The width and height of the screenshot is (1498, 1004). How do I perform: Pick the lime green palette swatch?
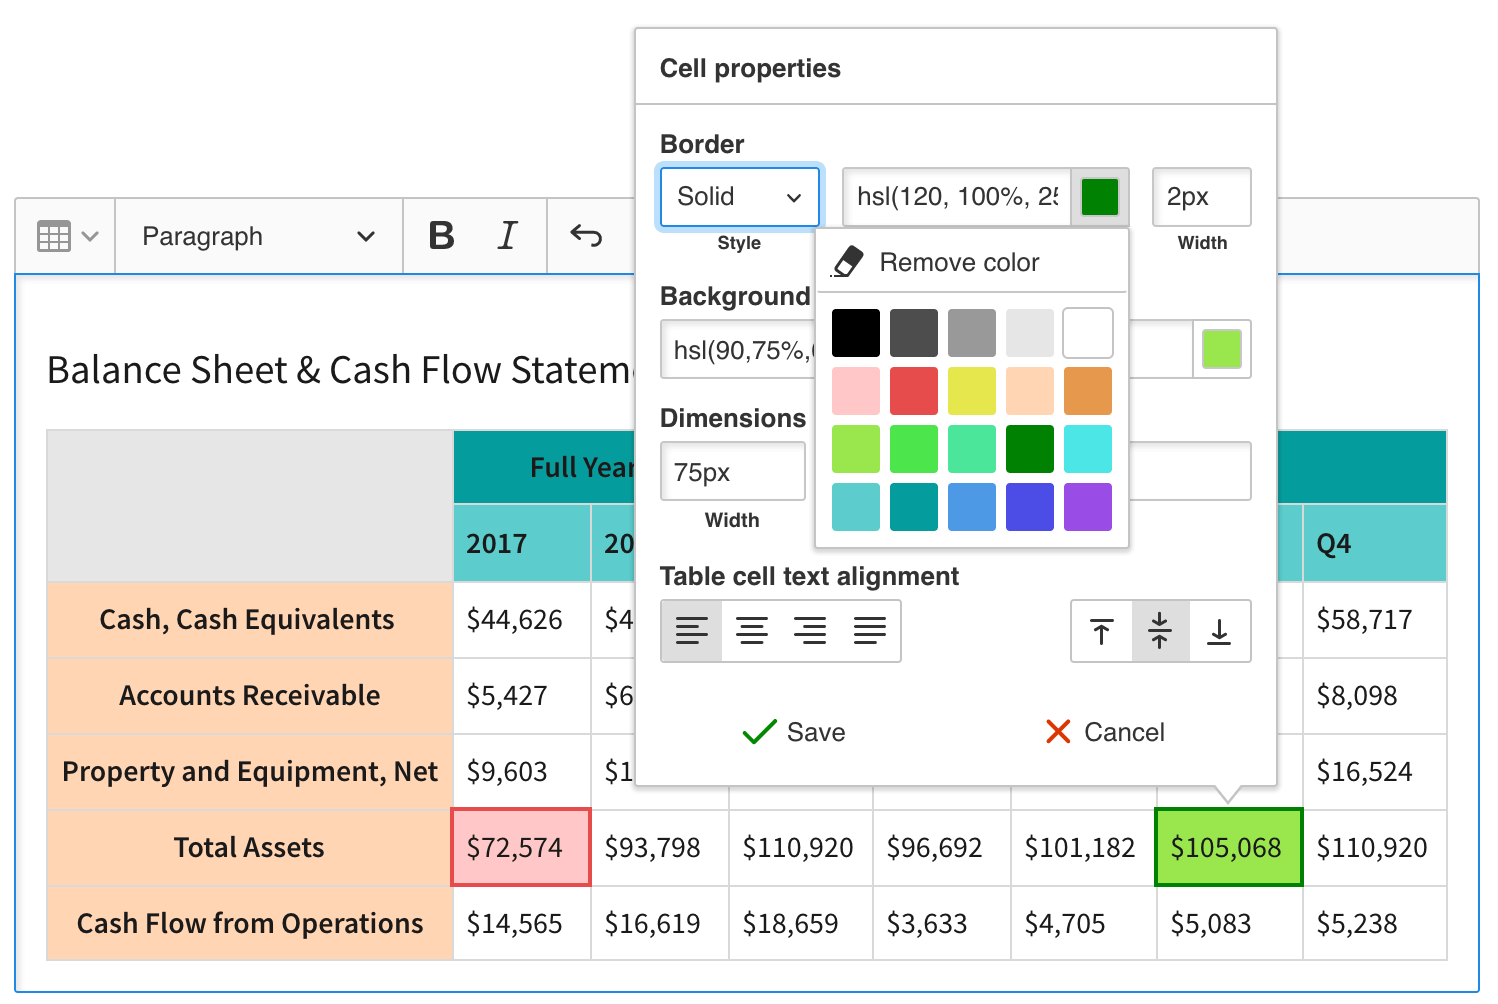coord(856,449)
